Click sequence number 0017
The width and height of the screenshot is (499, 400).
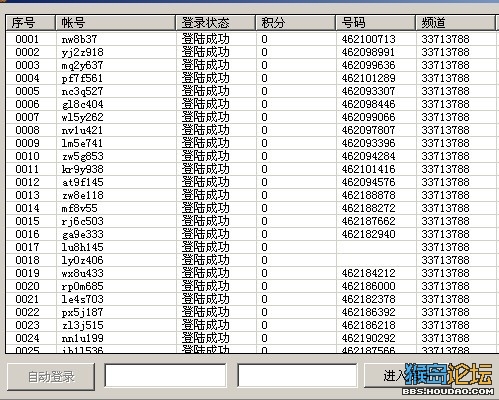27,247
